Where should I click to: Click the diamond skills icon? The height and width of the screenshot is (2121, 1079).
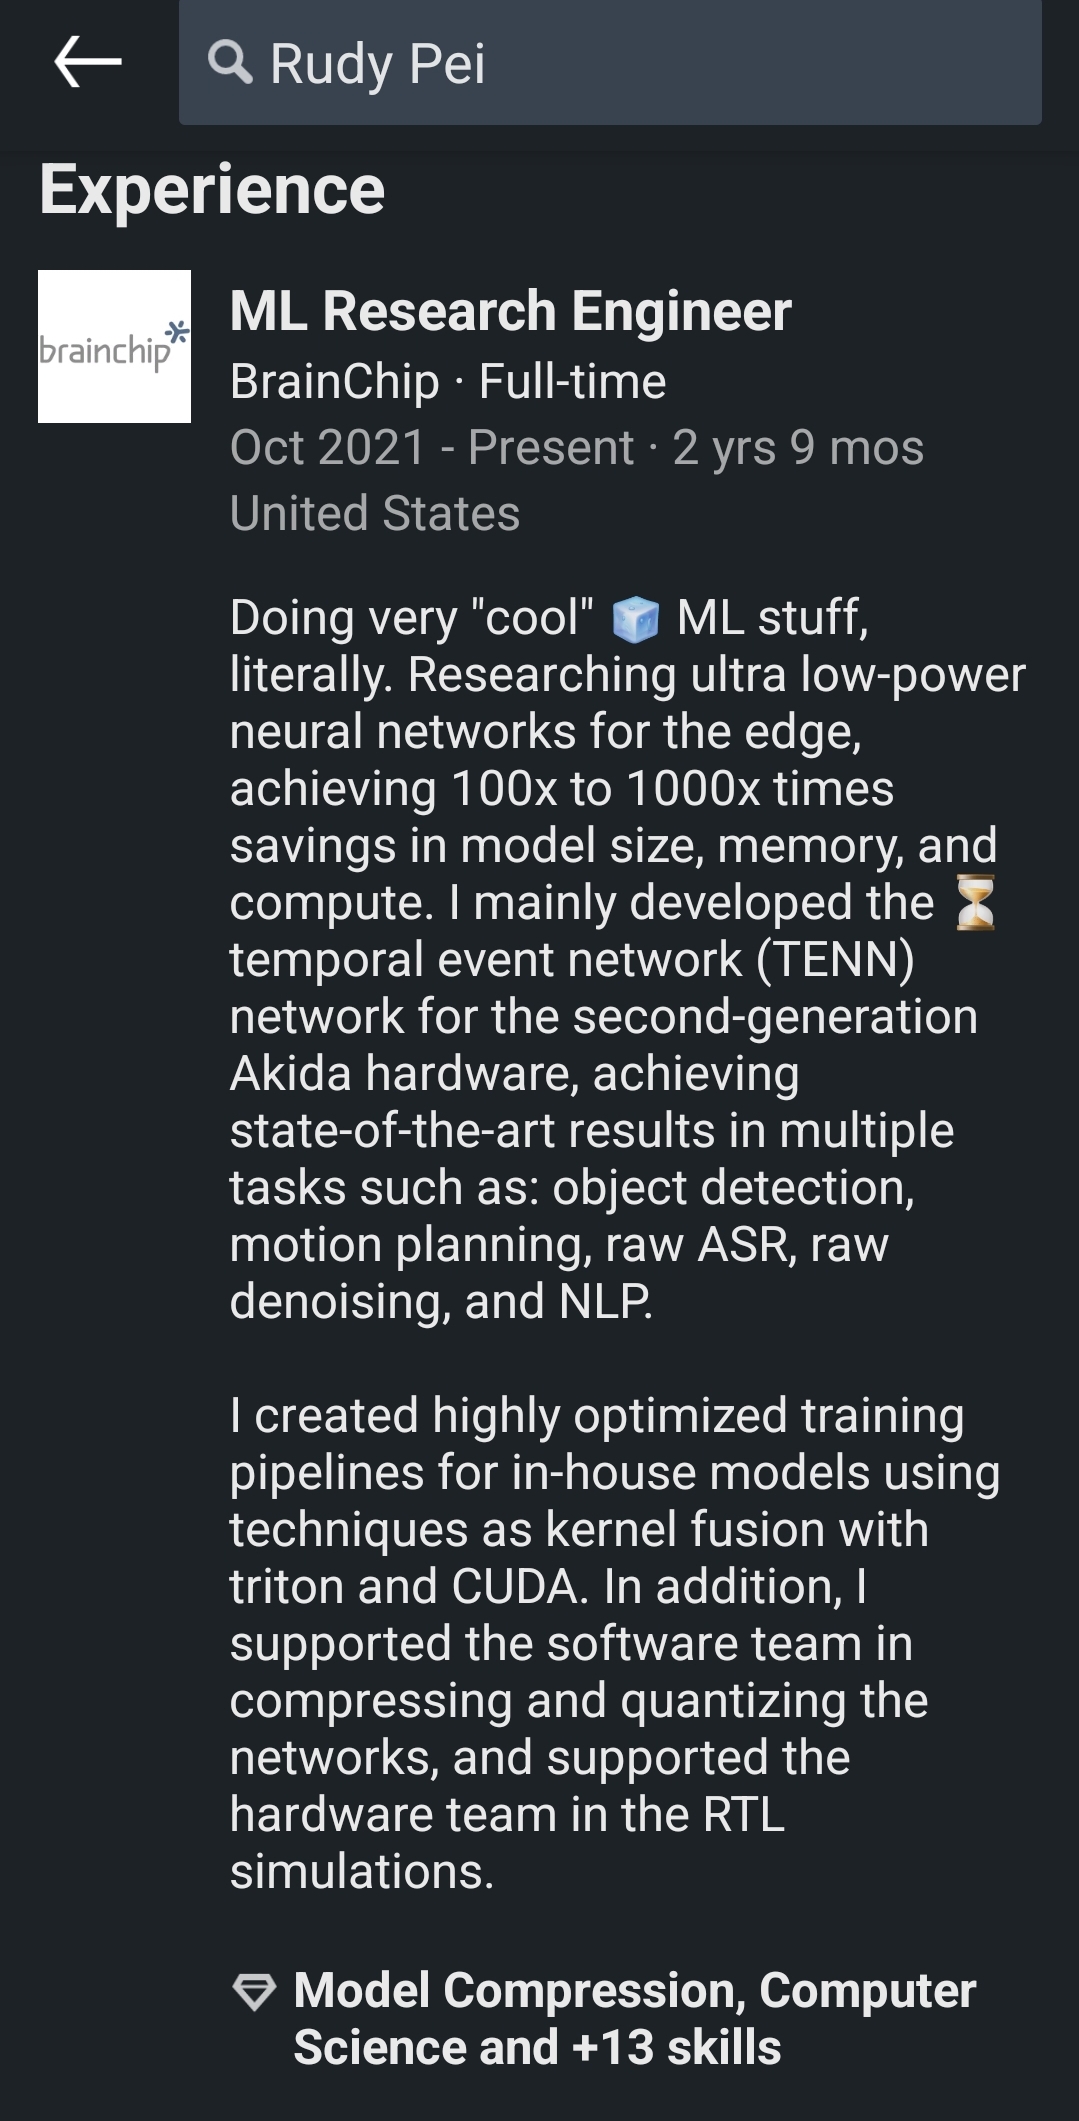point(254,1991)
